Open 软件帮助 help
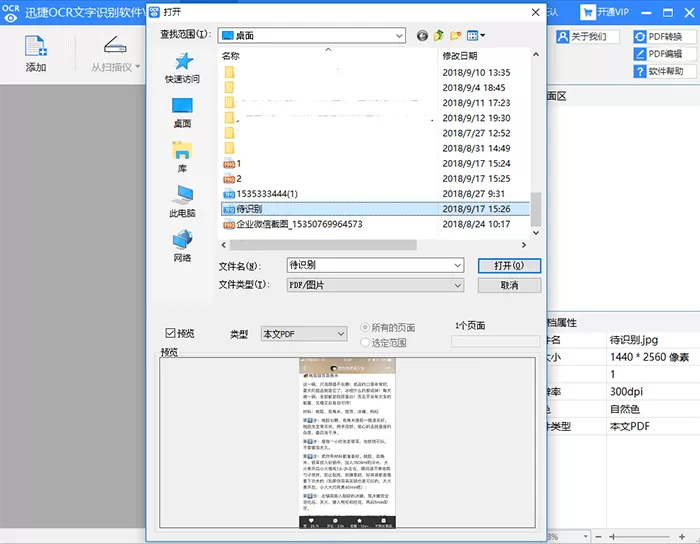Viewport: 700px width, 544px height. click(x=665, y=71)
